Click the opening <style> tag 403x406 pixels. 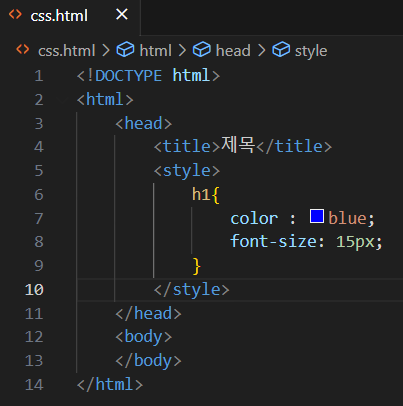tap(187, 171)
